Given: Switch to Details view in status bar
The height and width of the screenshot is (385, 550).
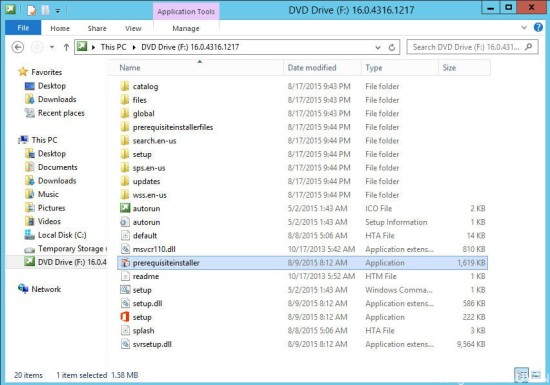Looking at the screenshot, I should [x=521, y=375].
